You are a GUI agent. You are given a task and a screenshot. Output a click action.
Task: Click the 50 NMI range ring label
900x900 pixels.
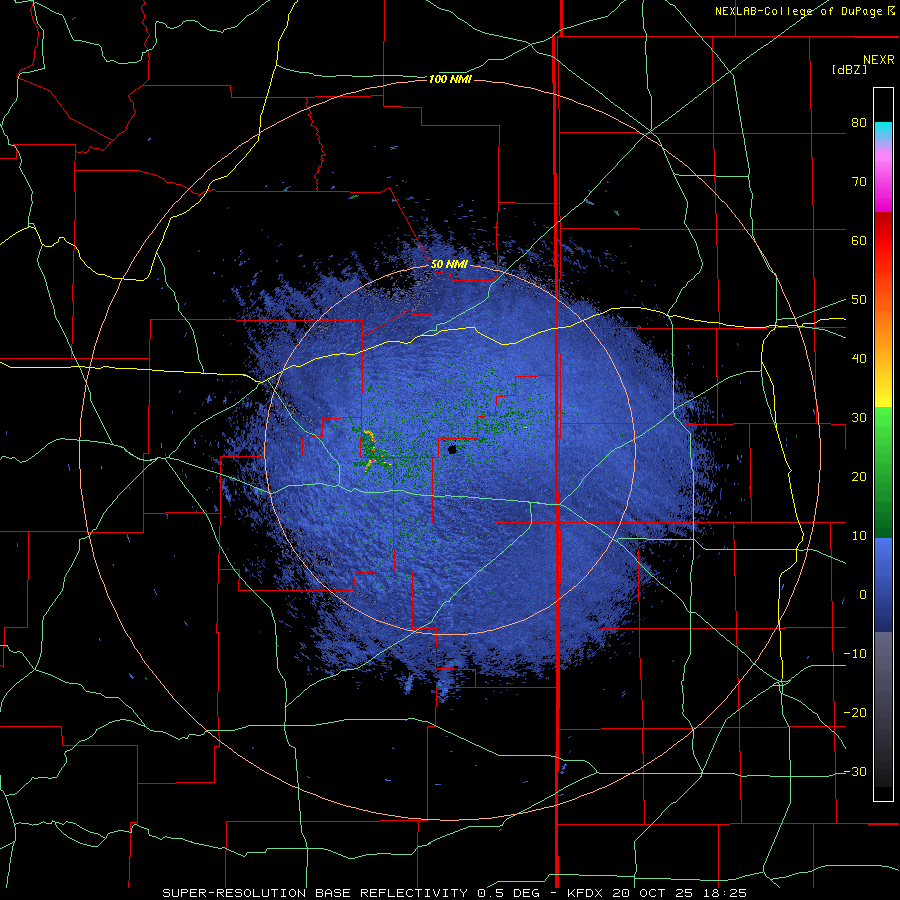tap(449, 265)
